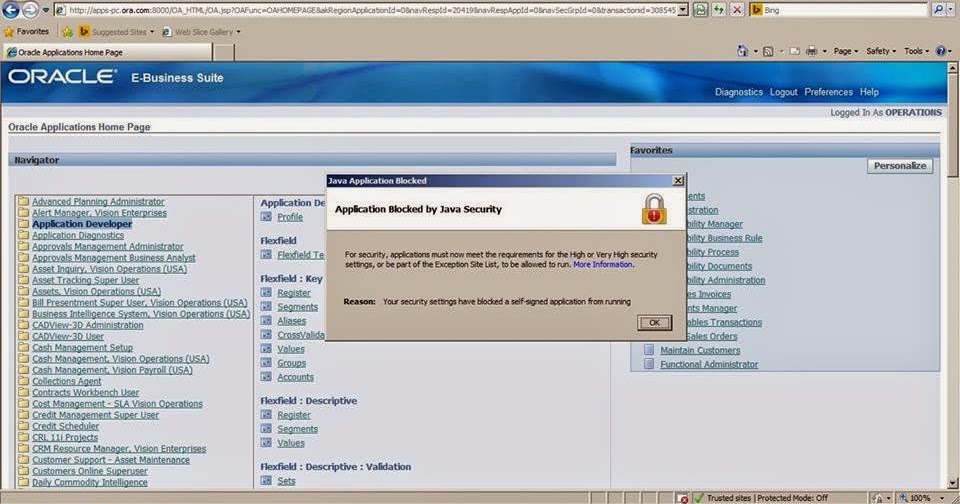Image resolution: width=960 pixels, height=504 pixels.
Task: Open Application Diagnostics responsibility
Action: [78, 235]
